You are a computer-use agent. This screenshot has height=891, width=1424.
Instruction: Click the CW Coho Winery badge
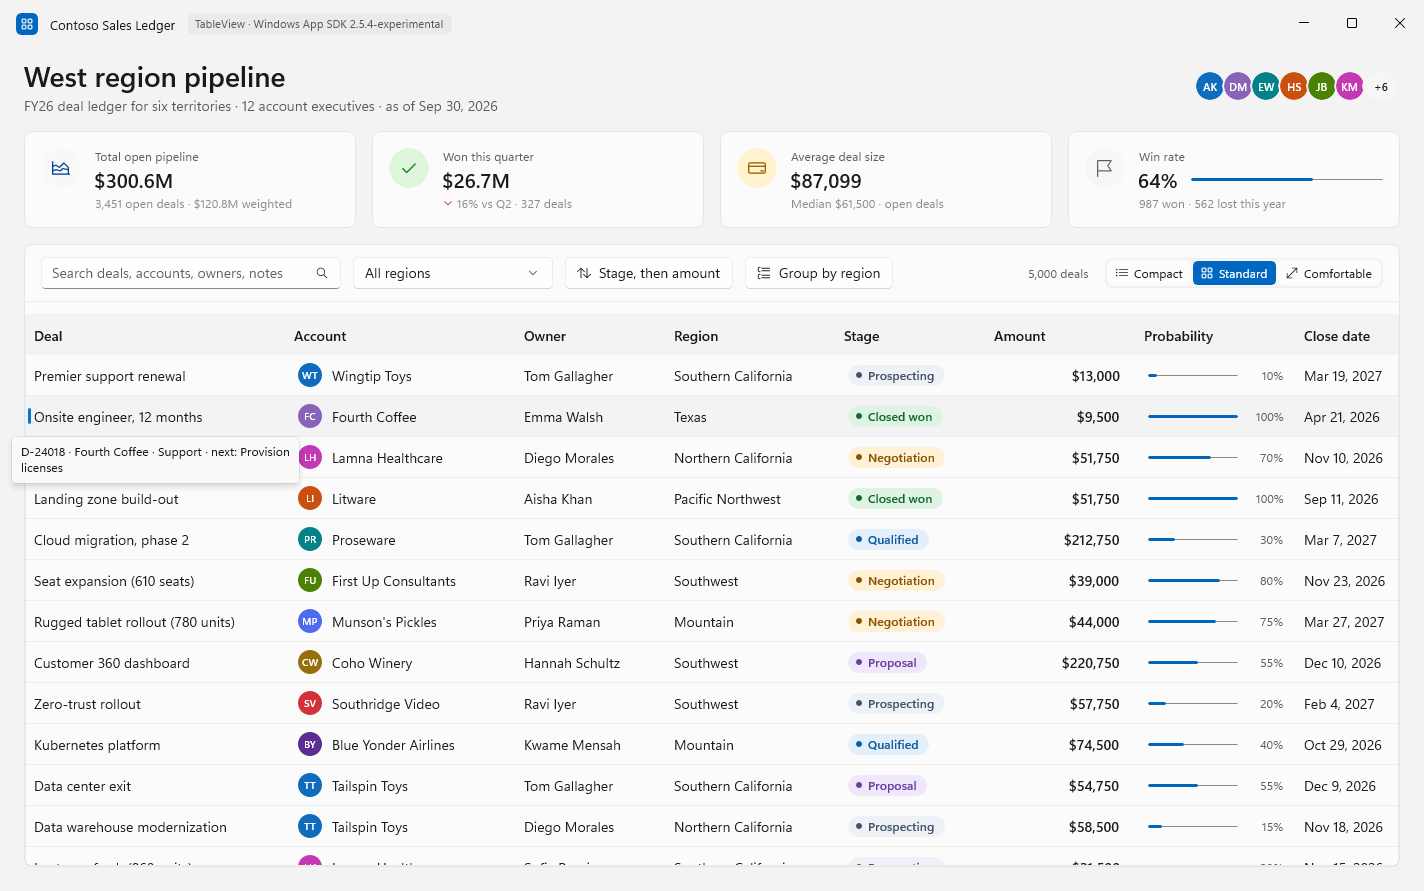pyautogui.click(x=310, y=663)
